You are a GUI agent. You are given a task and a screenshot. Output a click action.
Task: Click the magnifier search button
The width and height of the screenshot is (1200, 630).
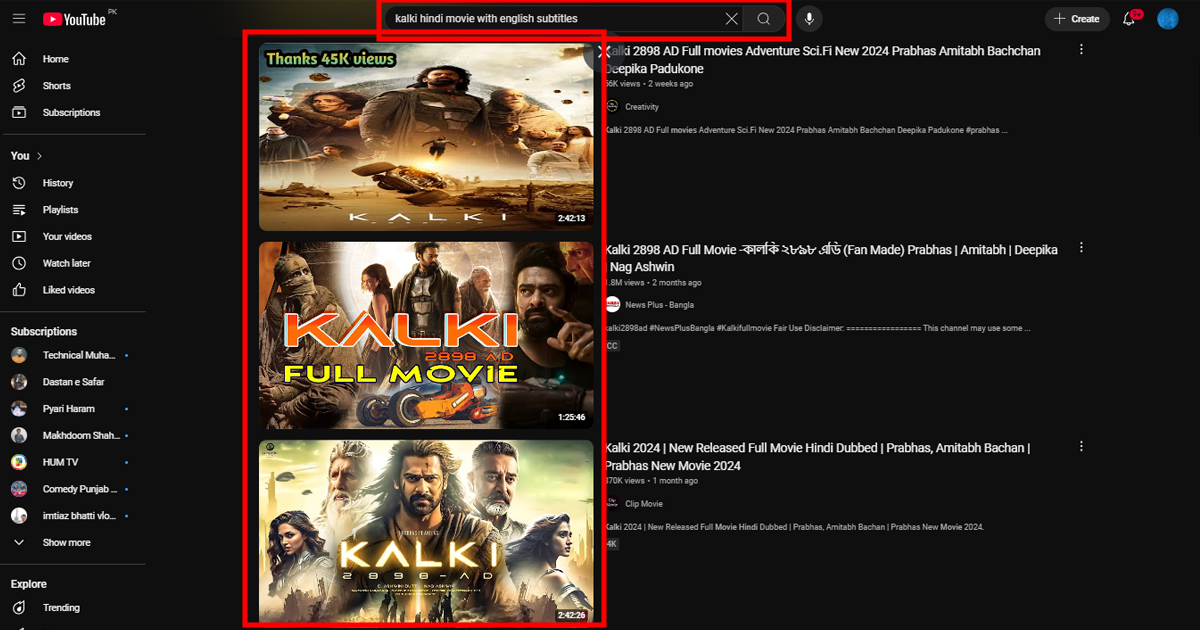click(764, 18)
